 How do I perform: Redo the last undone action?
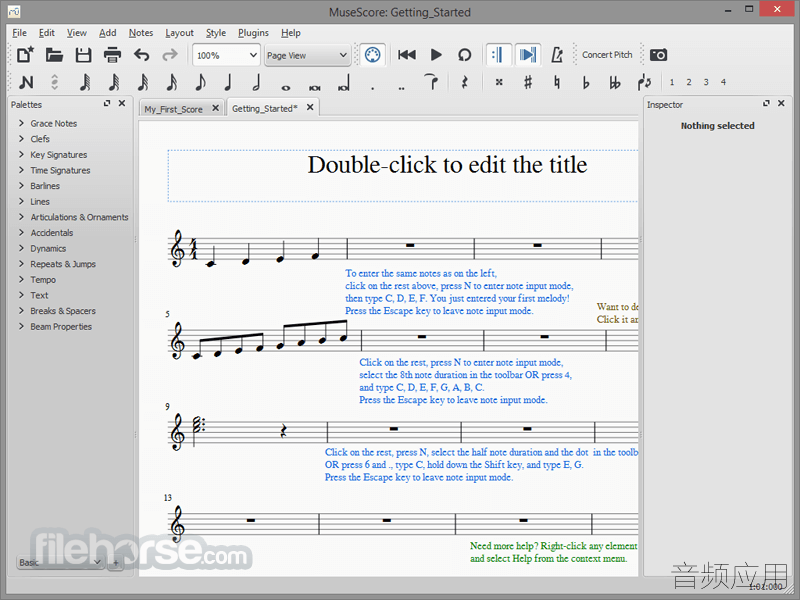tap(170, 55)
